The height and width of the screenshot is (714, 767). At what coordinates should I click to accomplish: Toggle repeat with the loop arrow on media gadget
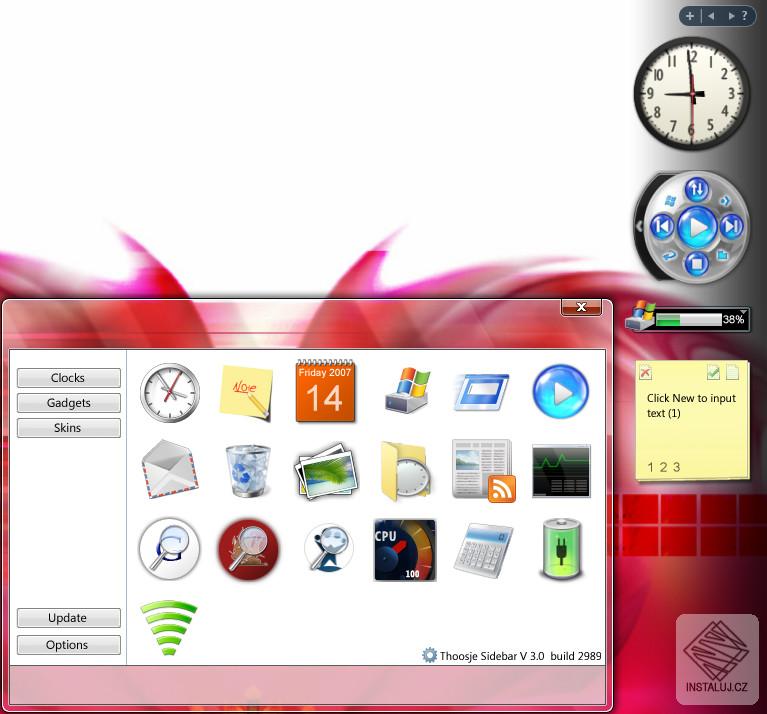point(669,255)
